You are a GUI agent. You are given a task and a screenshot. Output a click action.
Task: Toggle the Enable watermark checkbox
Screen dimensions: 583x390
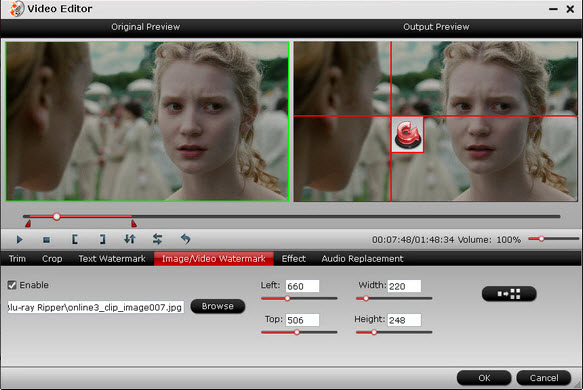12,285
